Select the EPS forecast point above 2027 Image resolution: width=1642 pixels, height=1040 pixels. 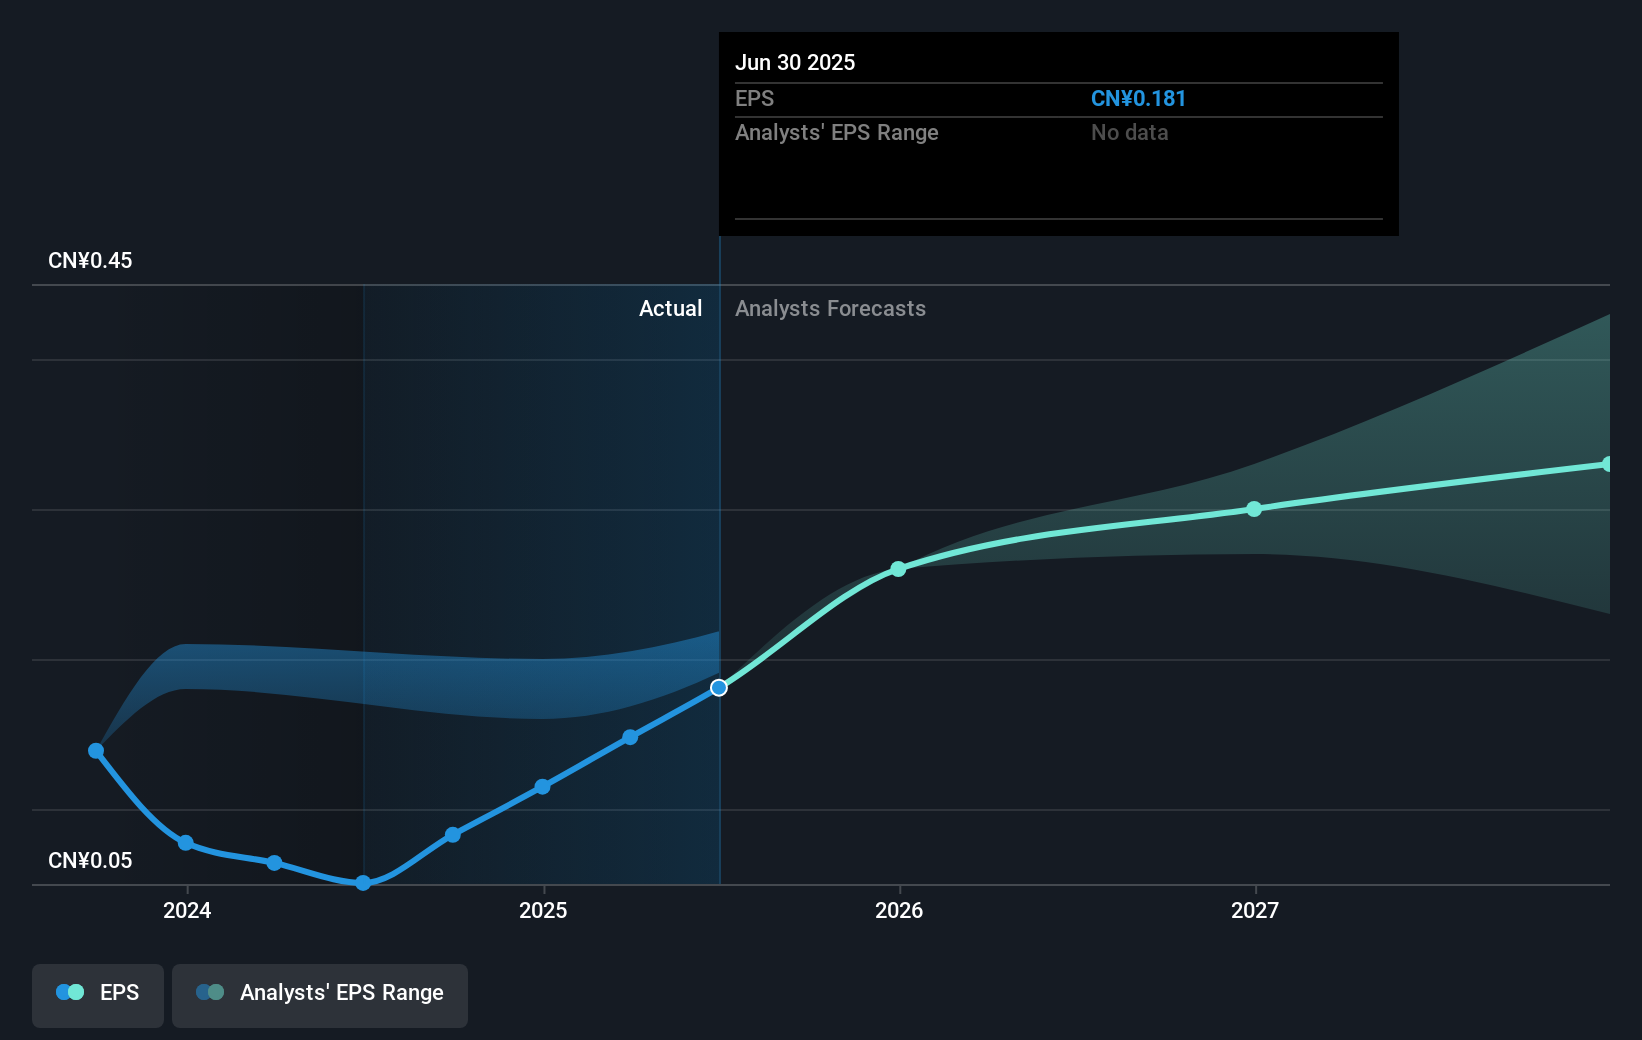[x=1254, y=509]
